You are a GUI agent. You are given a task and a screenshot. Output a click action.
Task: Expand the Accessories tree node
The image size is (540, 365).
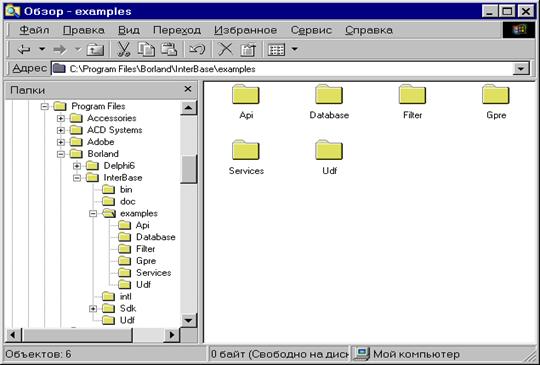click(x=61, y=118)
